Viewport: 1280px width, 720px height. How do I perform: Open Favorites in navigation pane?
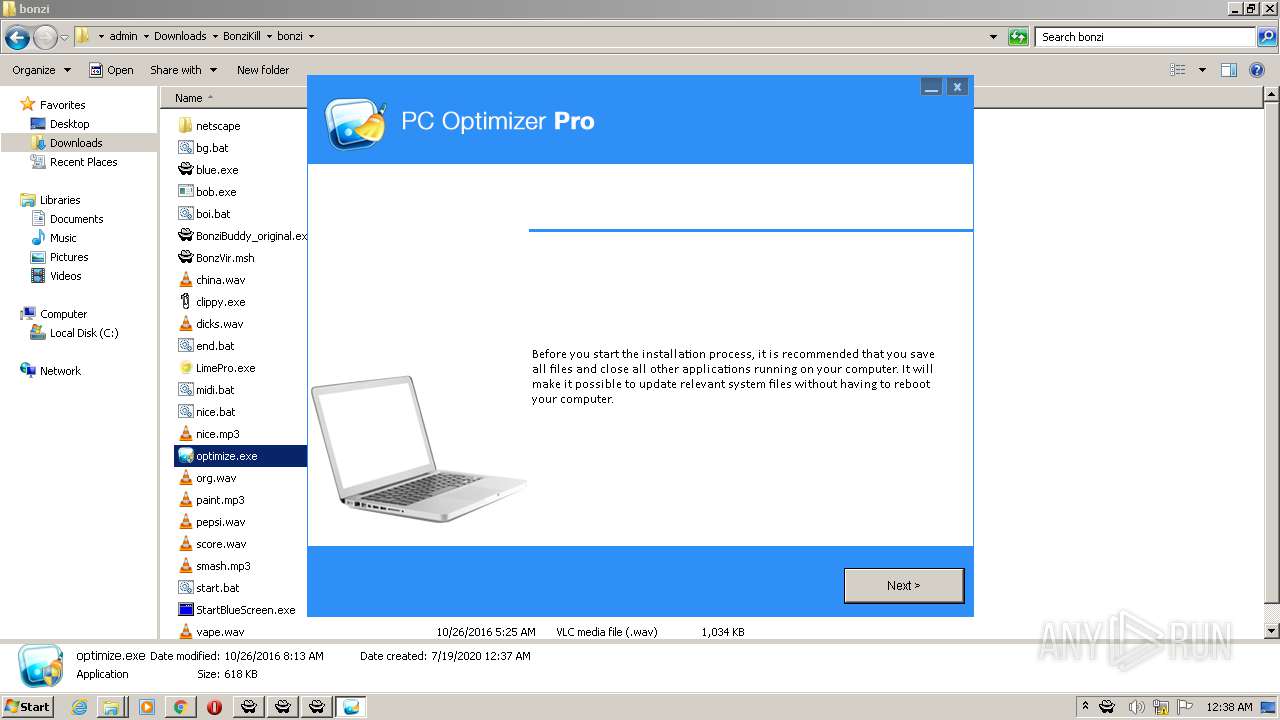[62, 105]
